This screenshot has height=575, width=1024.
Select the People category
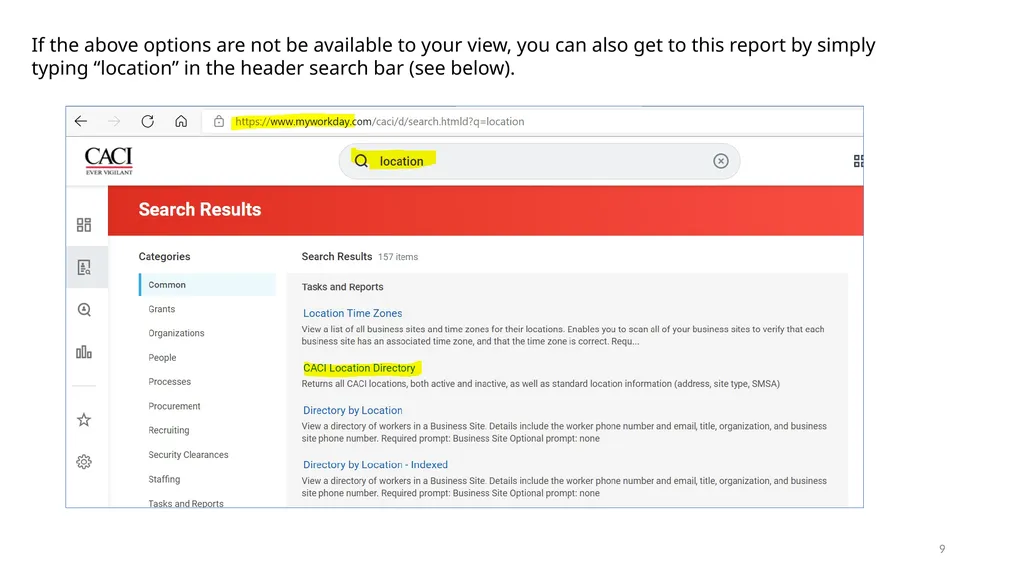162,357
